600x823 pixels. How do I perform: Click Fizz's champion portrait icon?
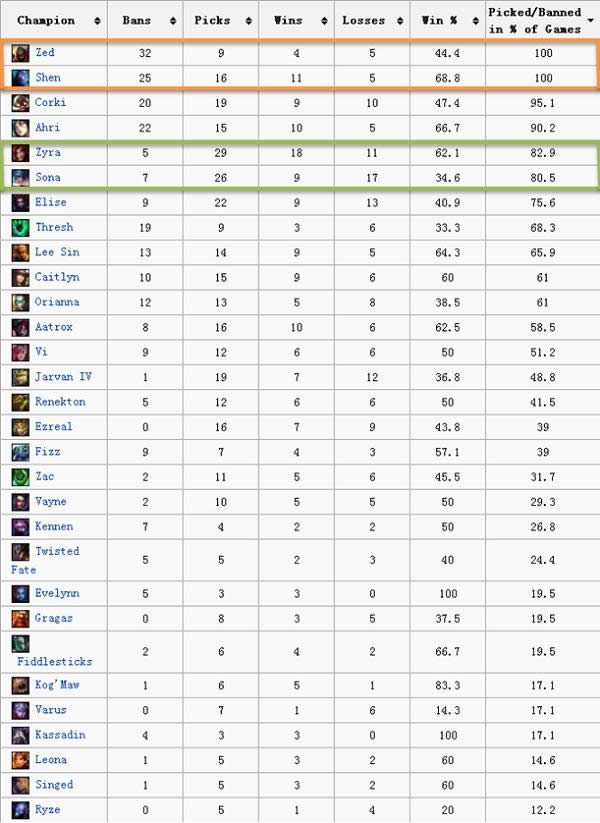pyautogui.click(x=20, y=452)
